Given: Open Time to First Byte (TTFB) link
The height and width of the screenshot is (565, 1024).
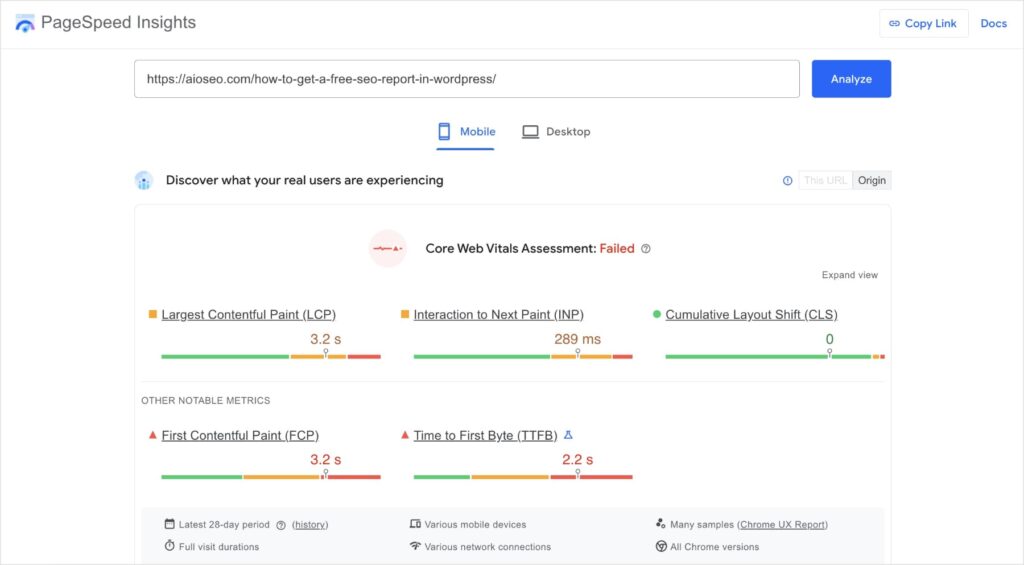Looking at the screenshot, I should 485,436.
